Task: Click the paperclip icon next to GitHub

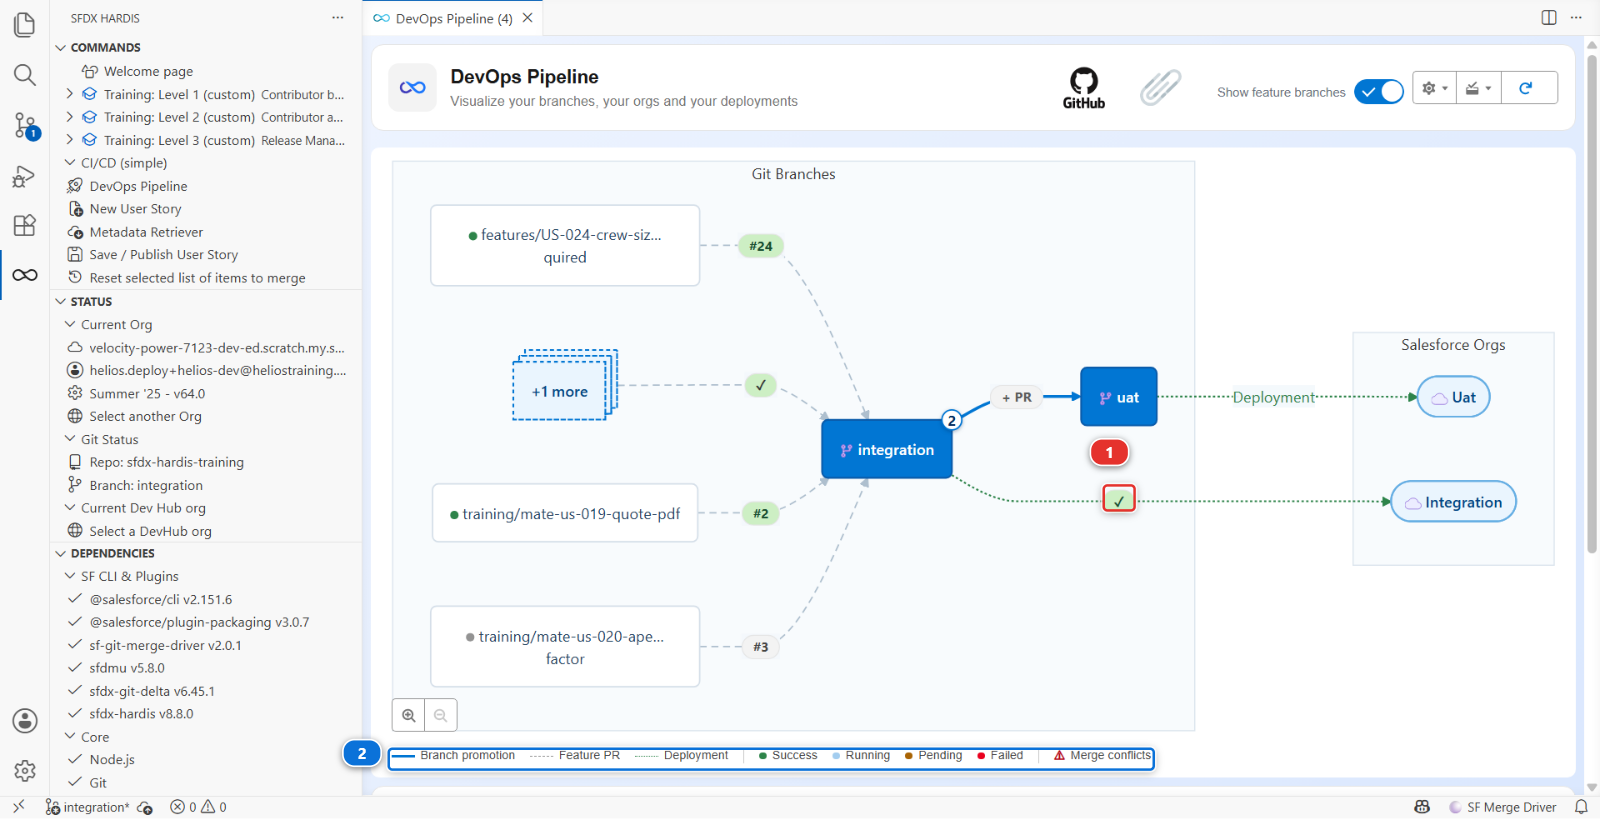Action: (1160, 88)
